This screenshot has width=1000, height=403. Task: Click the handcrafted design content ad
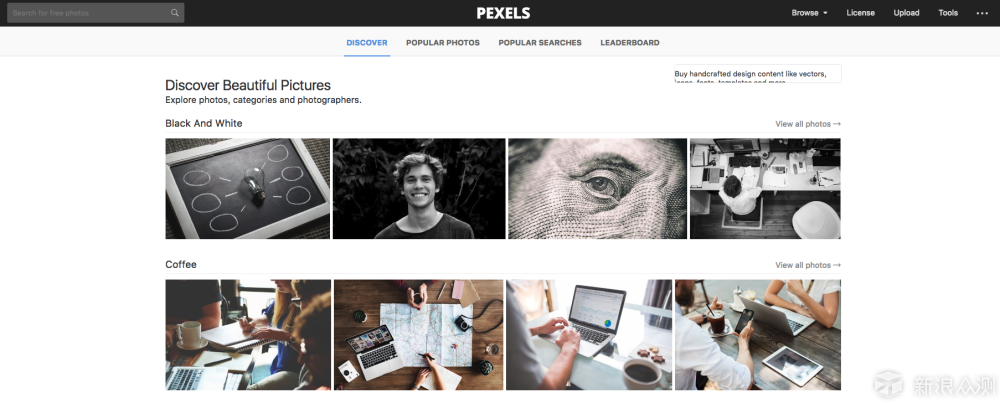click(758, 73)
